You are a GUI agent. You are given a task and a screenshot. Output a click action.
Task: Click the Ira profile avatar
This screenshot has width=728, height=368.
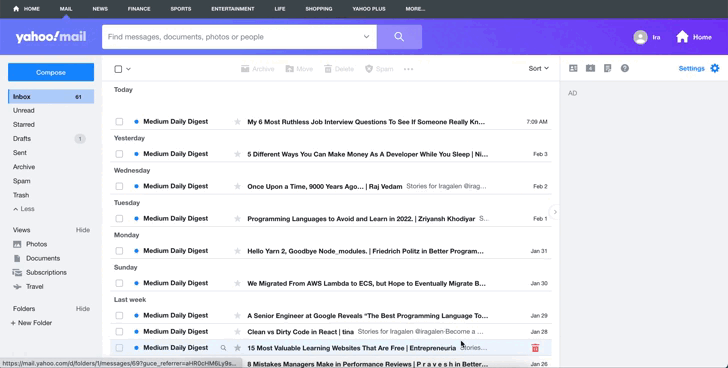pos(640,37)
